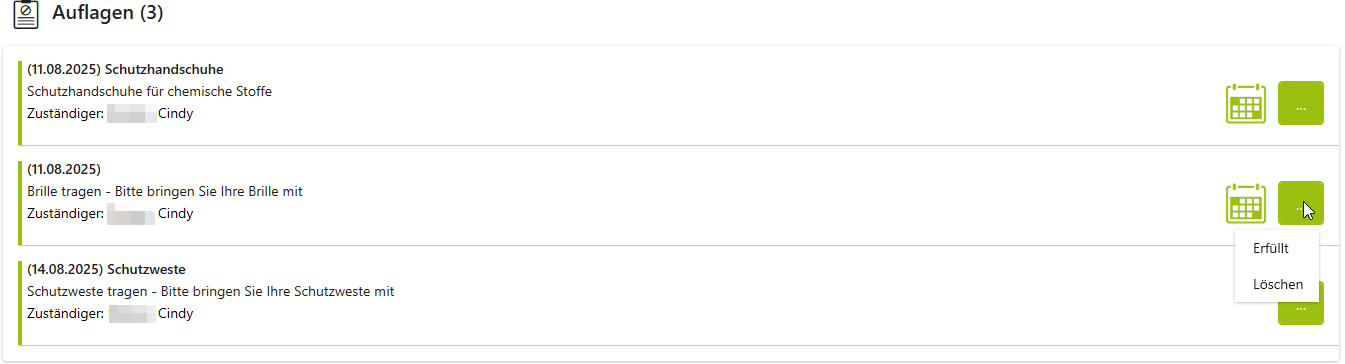Viewport: 1345px width, 364px height.
Task: Open calendar icon for Schutzhandschuhe entry
Action: [x=1246, y=103]
